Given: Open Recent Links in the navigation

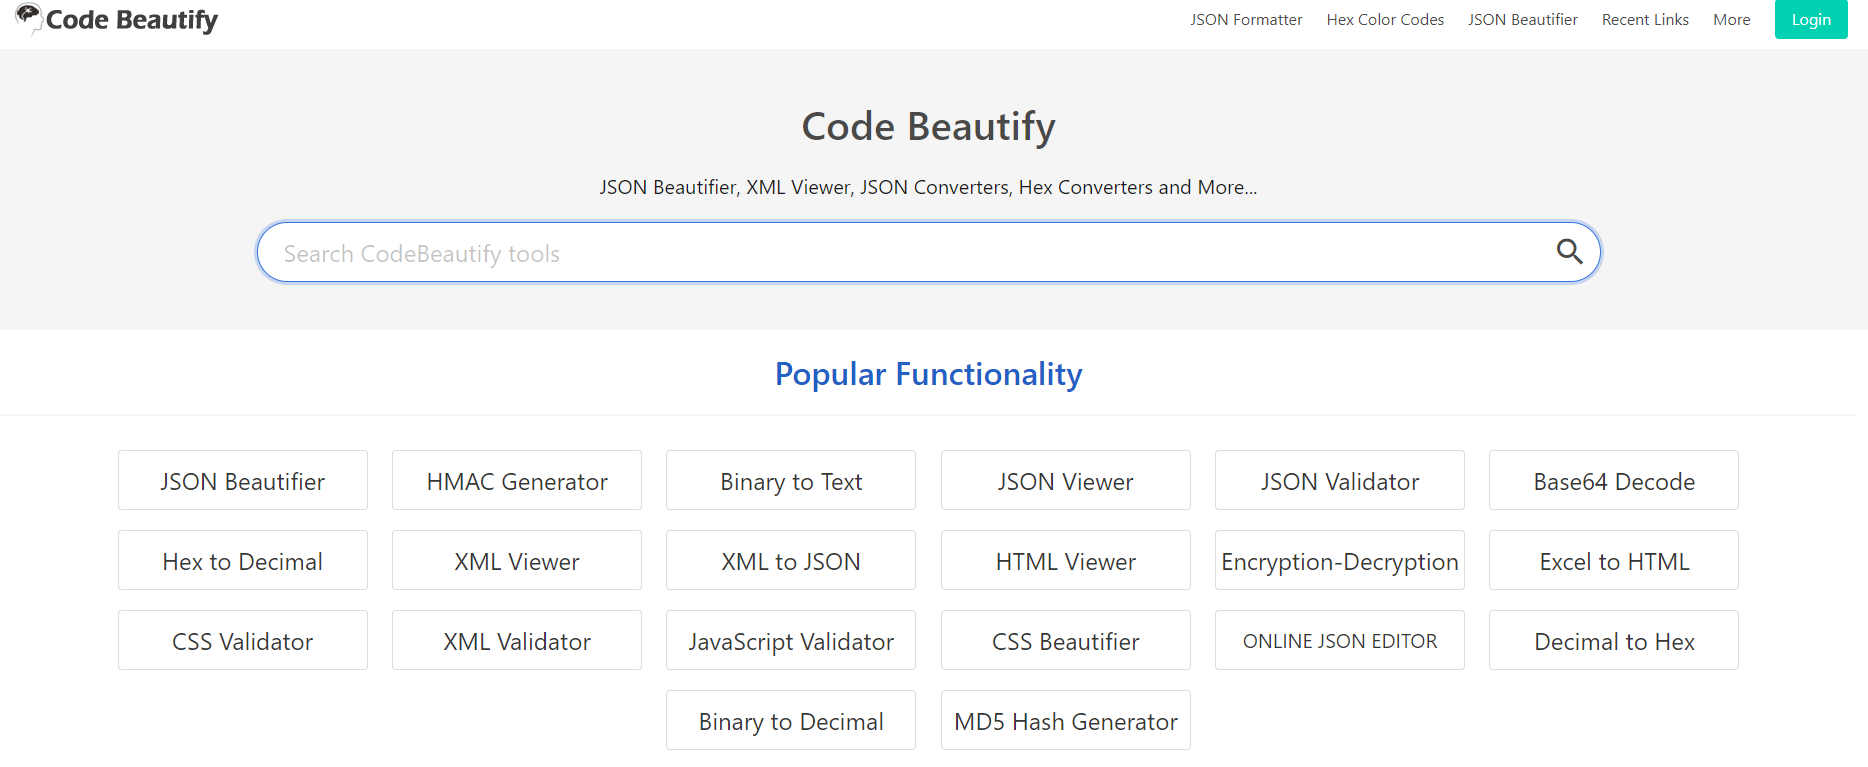Looking at the screenshot, I should pos(1645,20).
